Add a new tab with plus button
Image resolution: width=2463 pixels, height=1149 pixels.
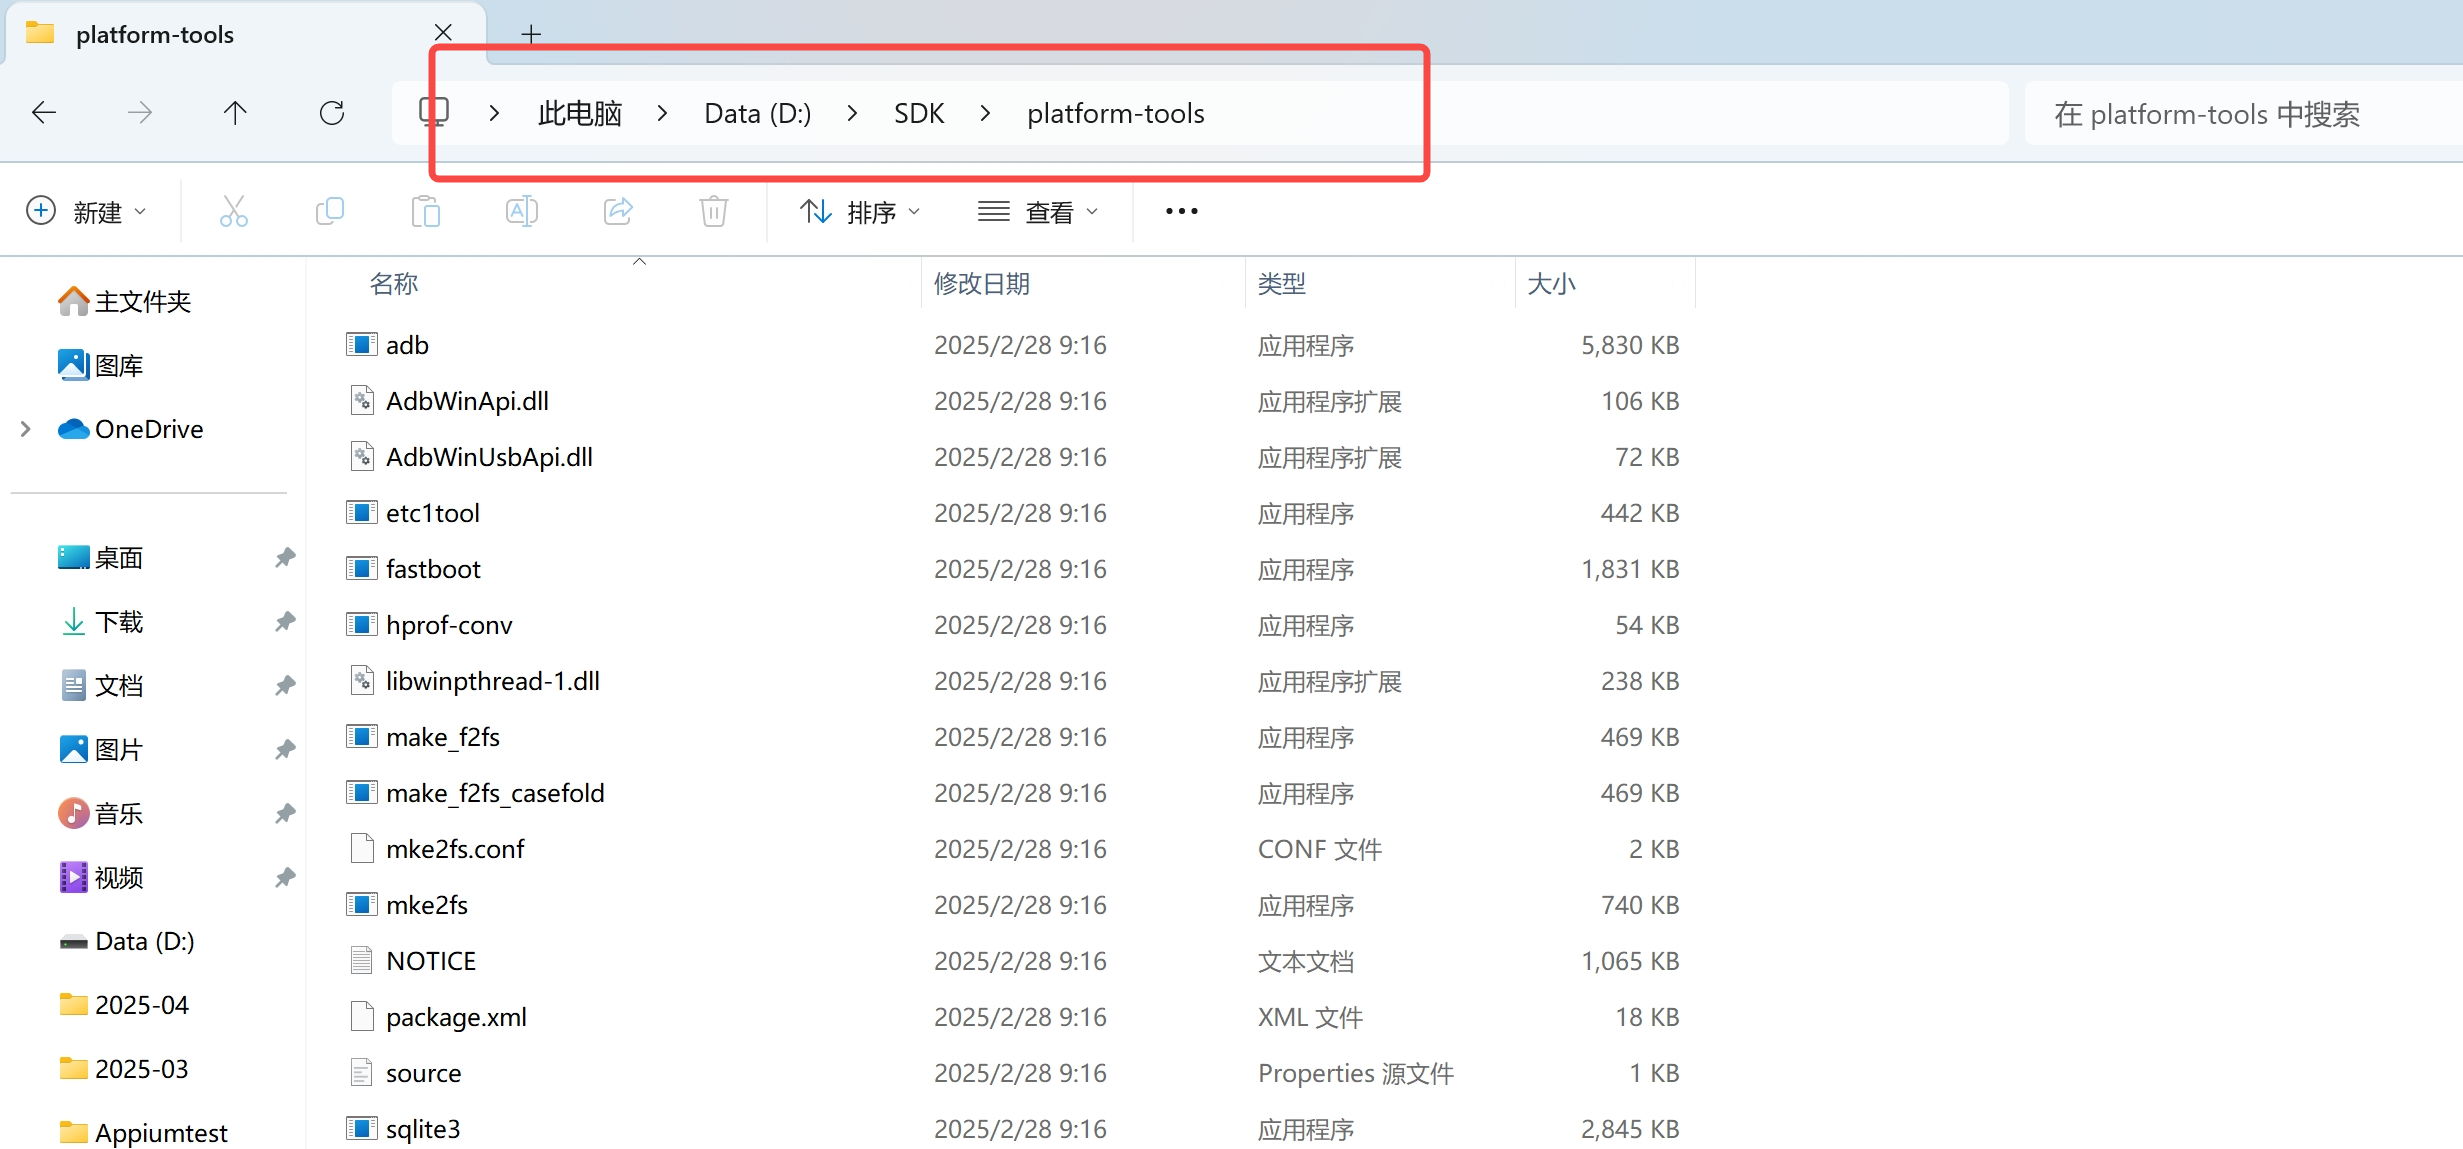(x=531, y=34)
